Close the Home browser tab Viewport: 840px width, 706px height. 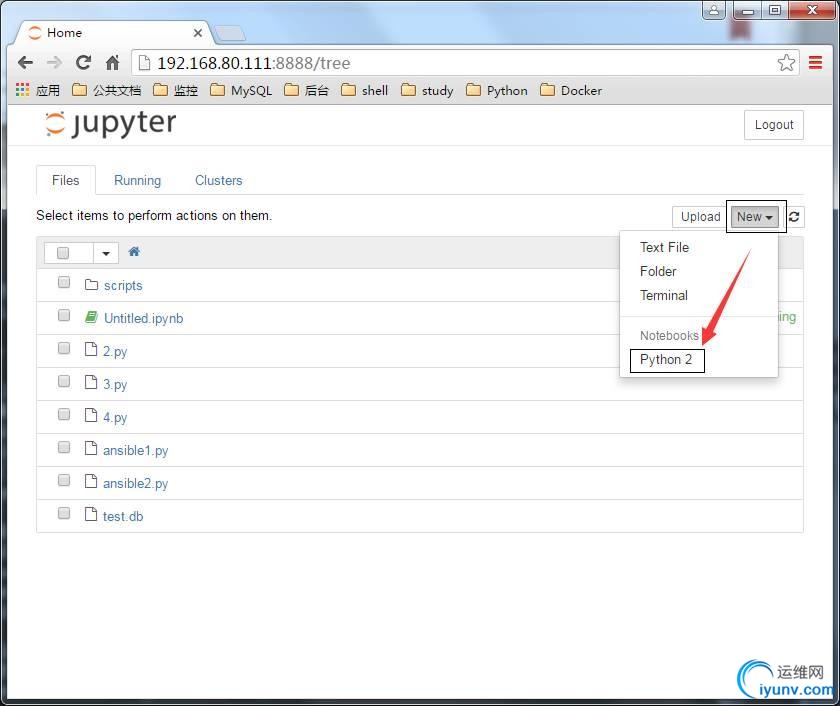[x=198, y=33]
